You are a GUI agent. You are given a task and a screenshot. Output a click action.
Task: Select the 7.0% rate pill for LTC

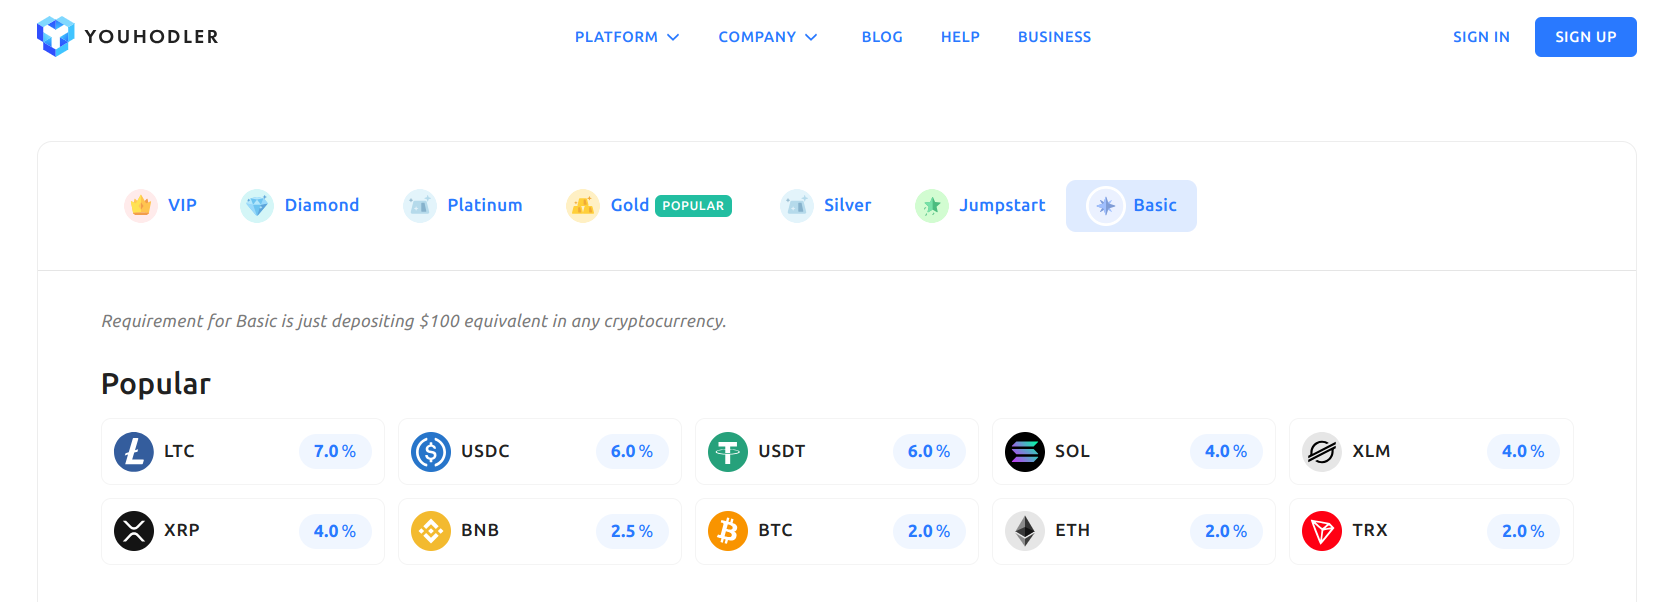pyautogui.click(x=336, y=451)
